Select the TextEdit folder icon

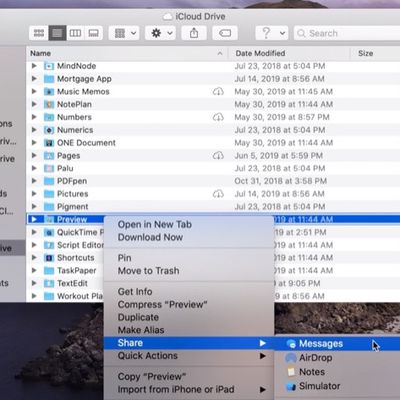(49, 283)
